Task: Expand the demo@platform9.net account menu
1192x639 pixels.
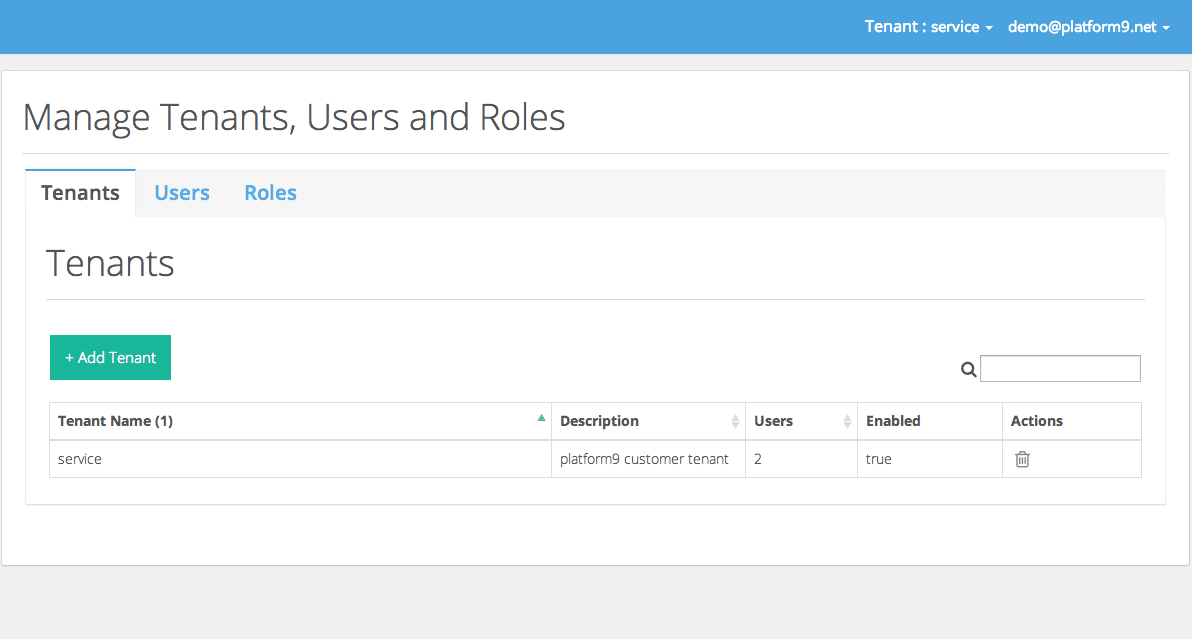Action: click(1088, 27)
